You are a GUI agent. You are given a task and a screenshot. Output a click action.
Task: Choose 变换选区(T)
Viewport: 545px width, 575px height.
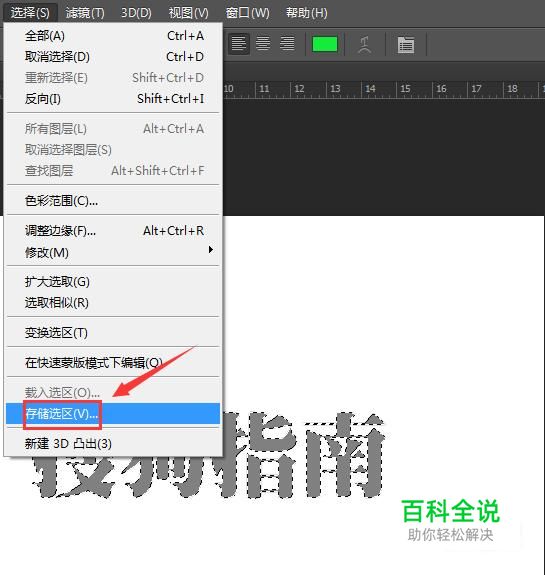pos(113,333)
